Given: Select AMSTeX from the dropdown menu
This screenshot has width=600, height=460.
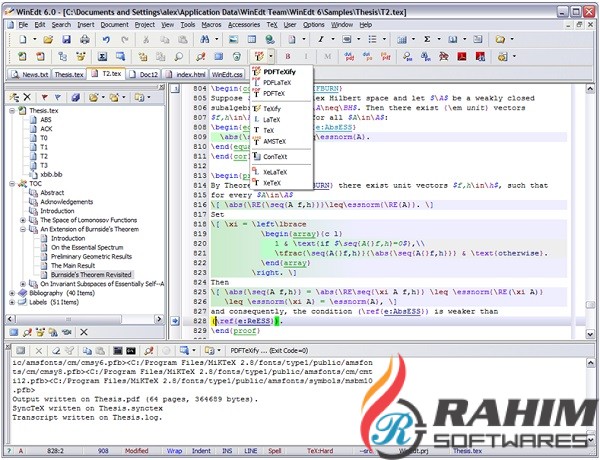Looking at the screenshot, I should pyautogui.click(x=274, y=142).
